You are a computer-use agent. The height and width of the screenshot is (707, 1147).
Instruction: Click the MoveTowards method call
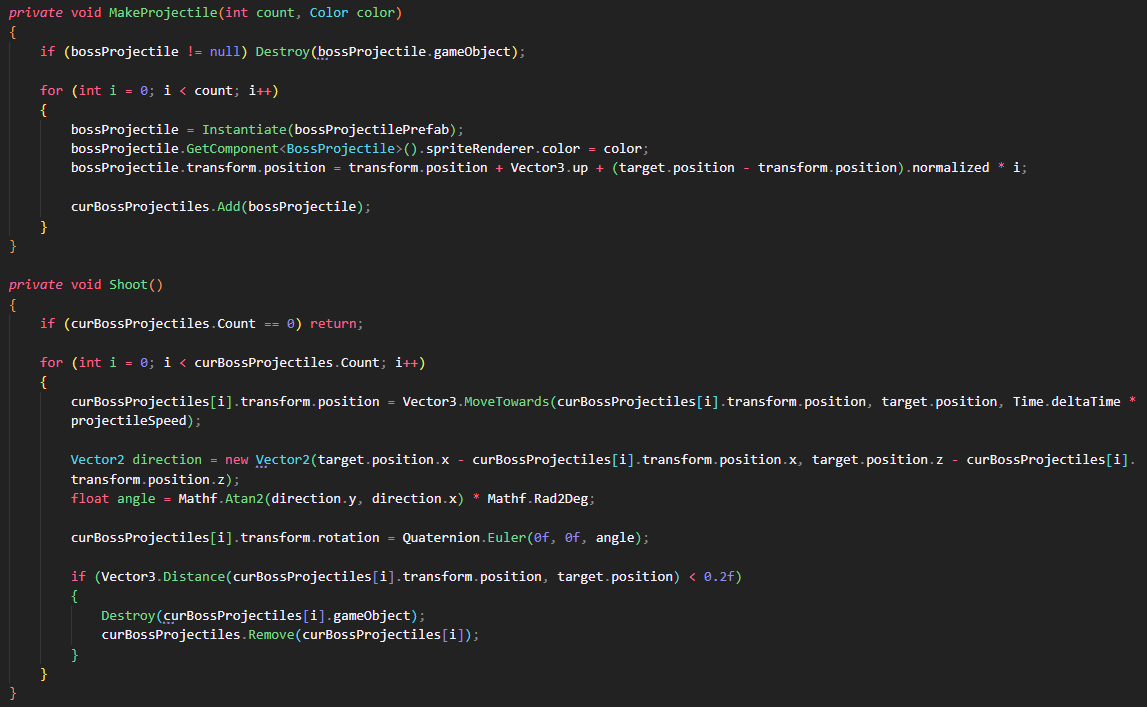coord(506,402)
